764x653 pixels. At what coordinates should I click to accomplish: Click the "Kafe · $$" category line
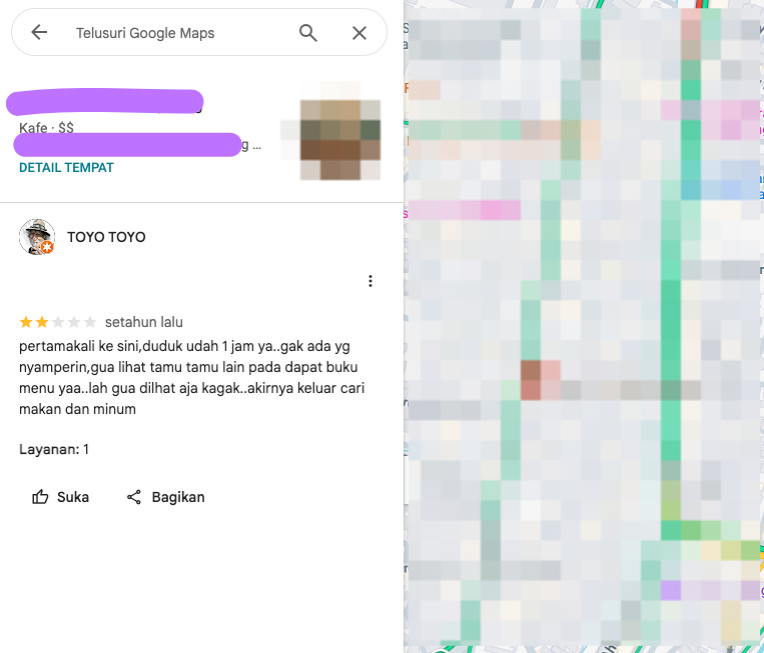[46, 128]
